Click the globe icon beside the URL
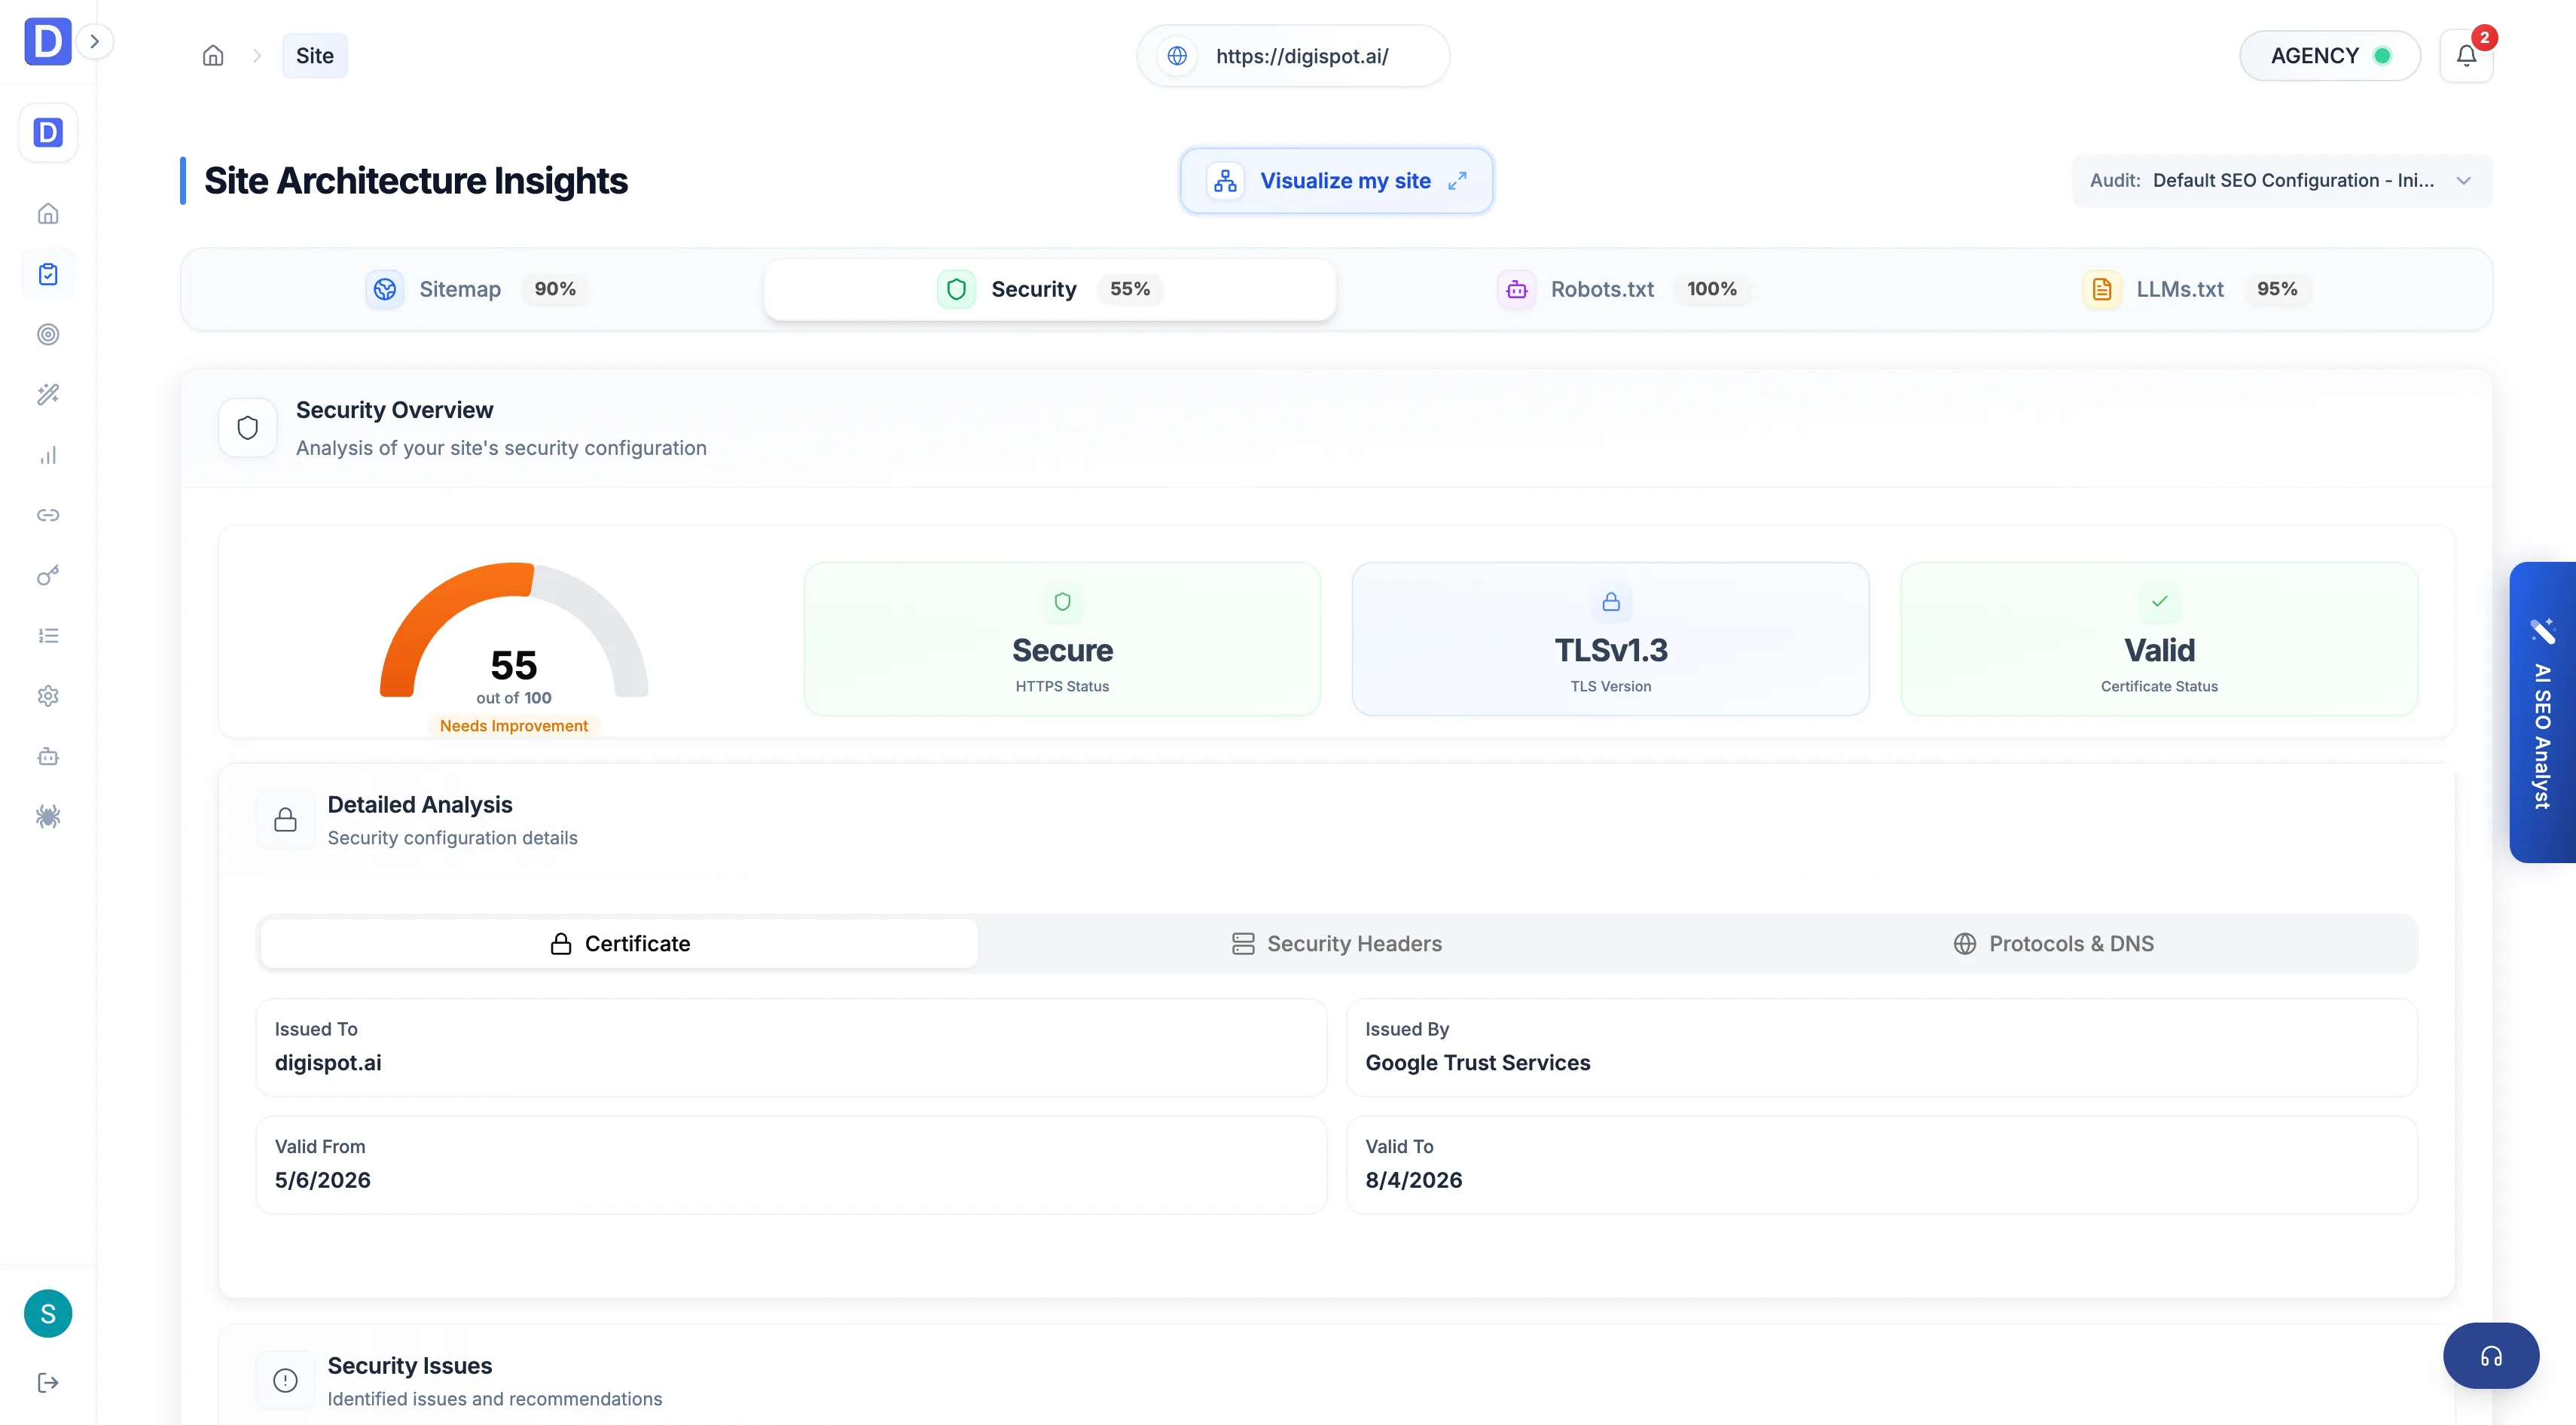The height and width of the screenshot is (1425, 2576). [1177, 56]
